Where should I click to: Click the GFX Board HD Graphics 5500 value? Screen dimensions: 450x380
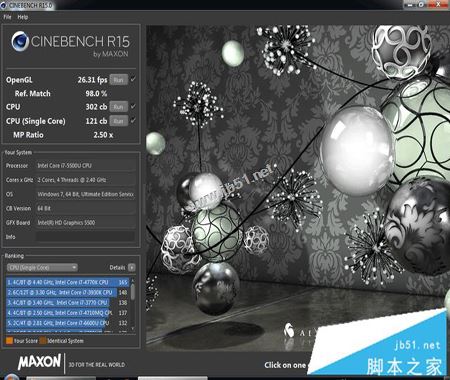(x=85, y=222)
